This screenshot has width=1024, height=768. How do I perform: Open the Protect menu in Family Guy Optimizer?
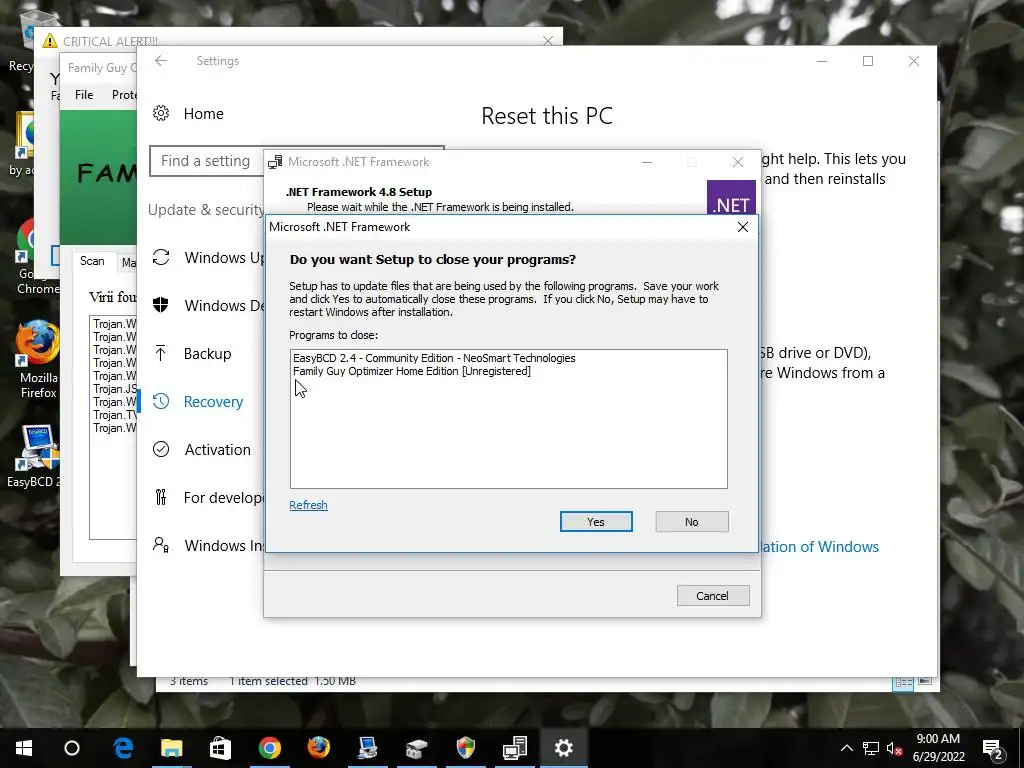pyautogui.click(x=124, y=95)
